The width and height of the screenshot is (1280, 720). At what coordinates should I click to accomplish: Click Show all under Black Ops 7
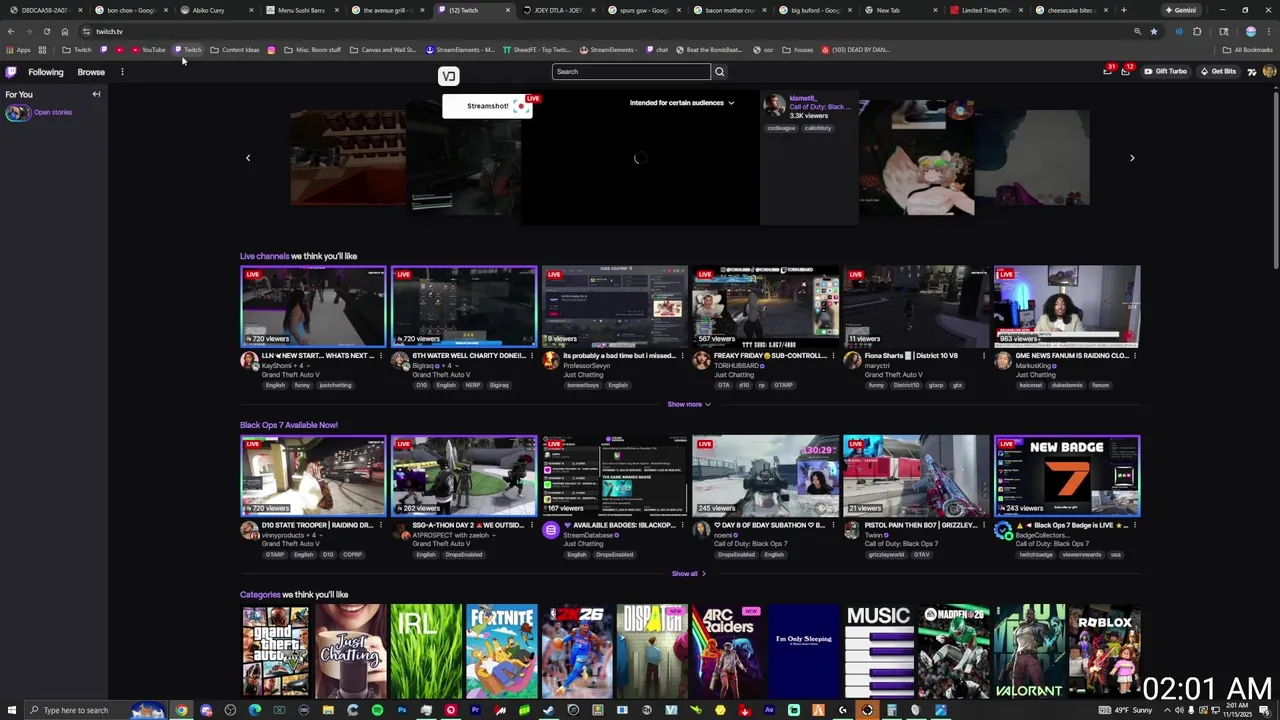click(x=689, y=574)
